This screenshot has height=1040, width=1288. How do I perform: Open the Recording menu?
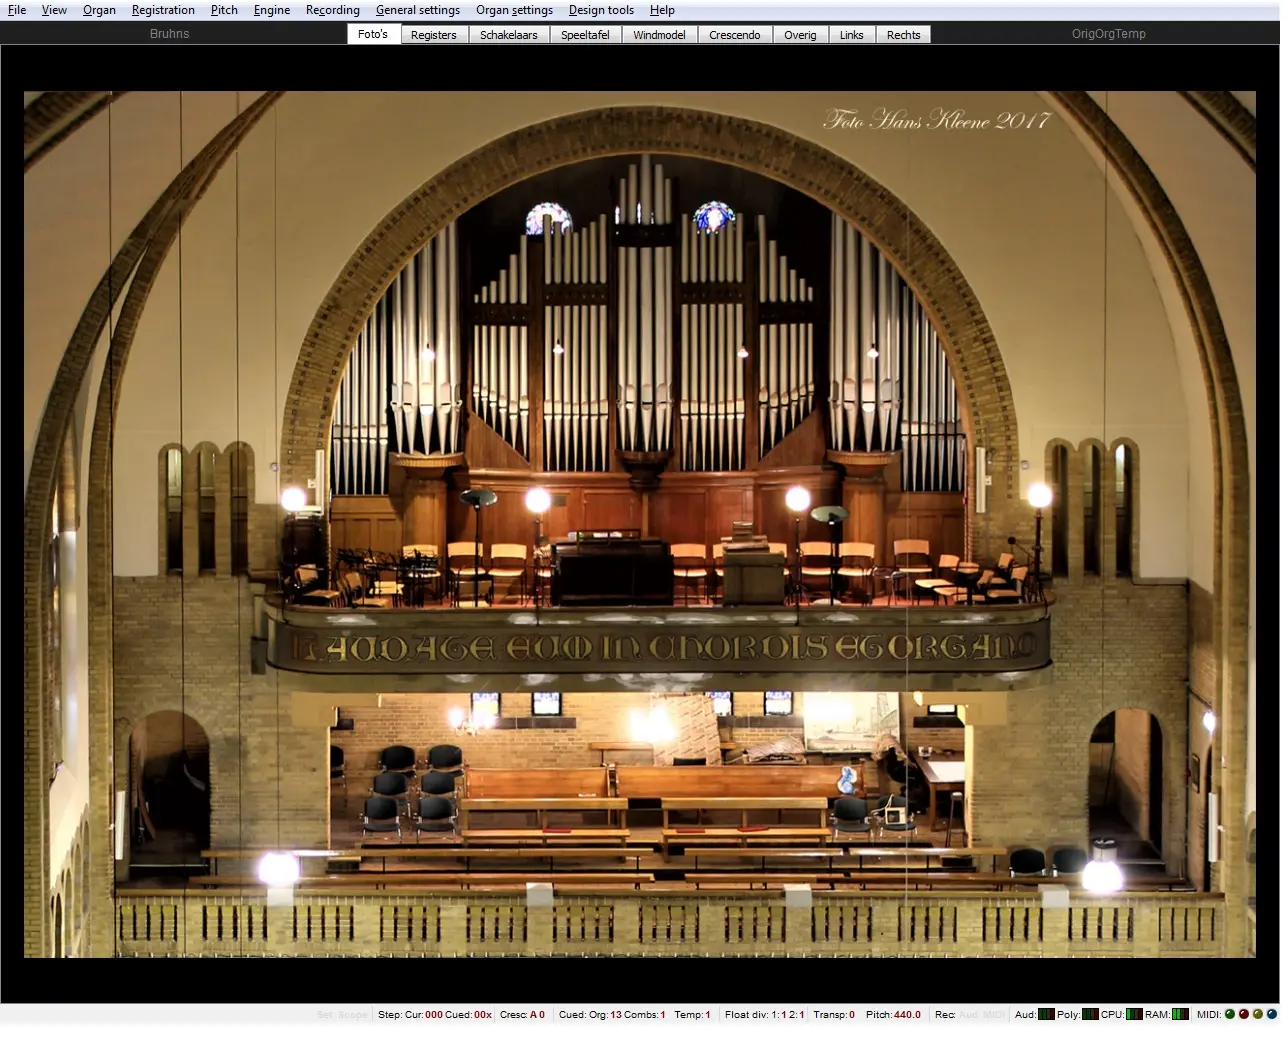333,10
